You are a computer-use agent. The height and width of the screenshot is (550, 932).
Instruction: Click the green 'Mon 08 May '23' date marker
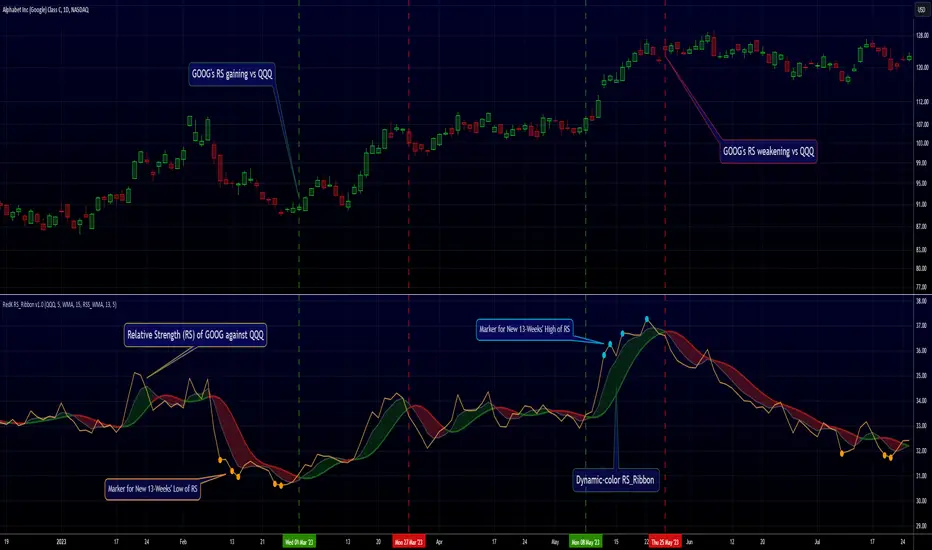point(585,542)
